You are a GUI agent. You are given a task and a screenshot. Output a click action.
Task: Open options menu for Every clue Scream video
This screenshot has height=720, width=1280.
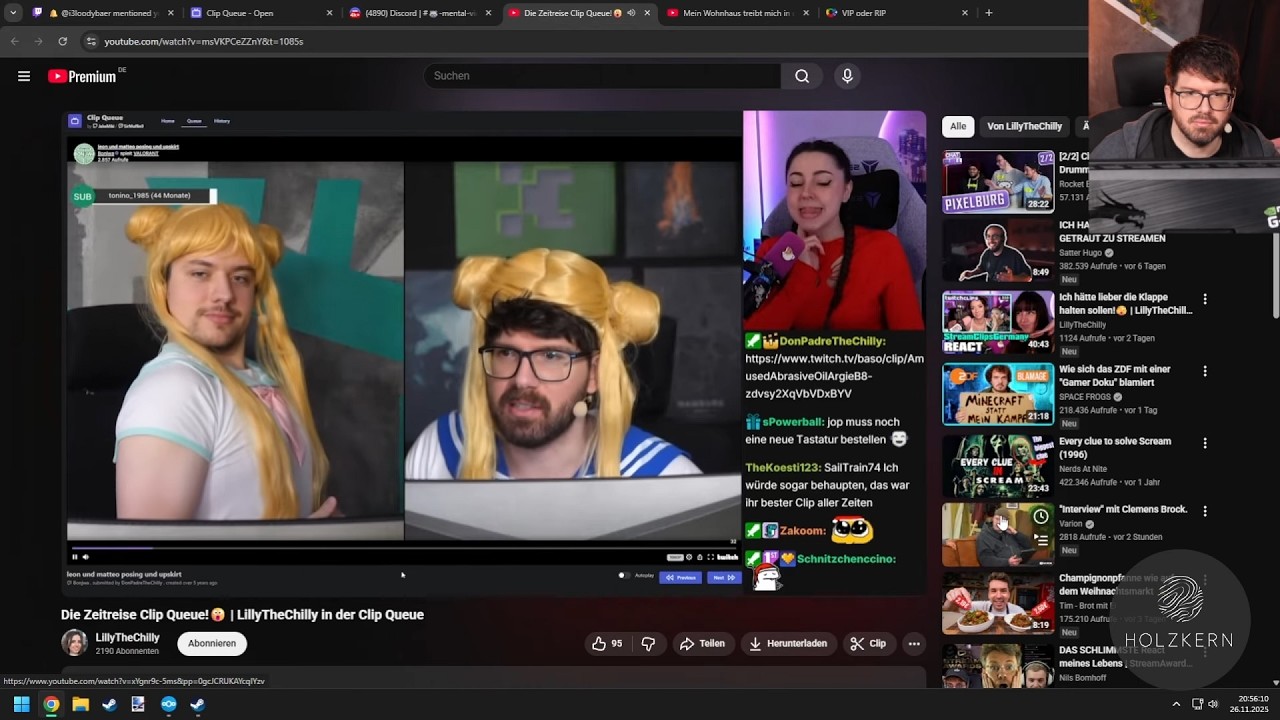point(1205,443)
